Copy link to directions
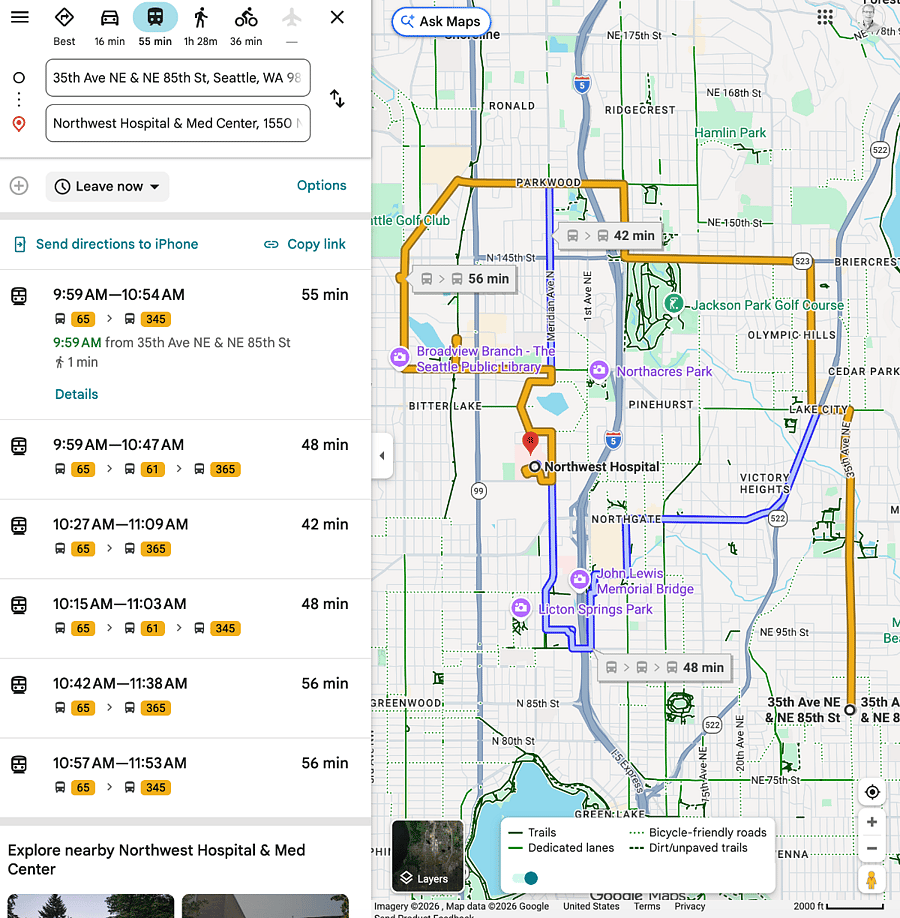 point(304,244)
